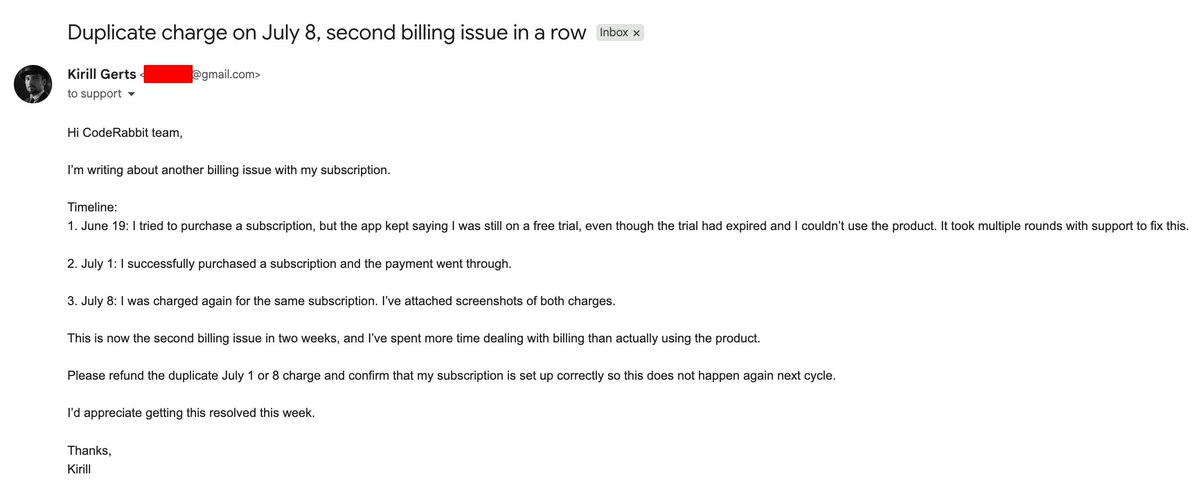Click the 'Timeline:' heading line
The image size is (1199, 491).
coord(92,207)
